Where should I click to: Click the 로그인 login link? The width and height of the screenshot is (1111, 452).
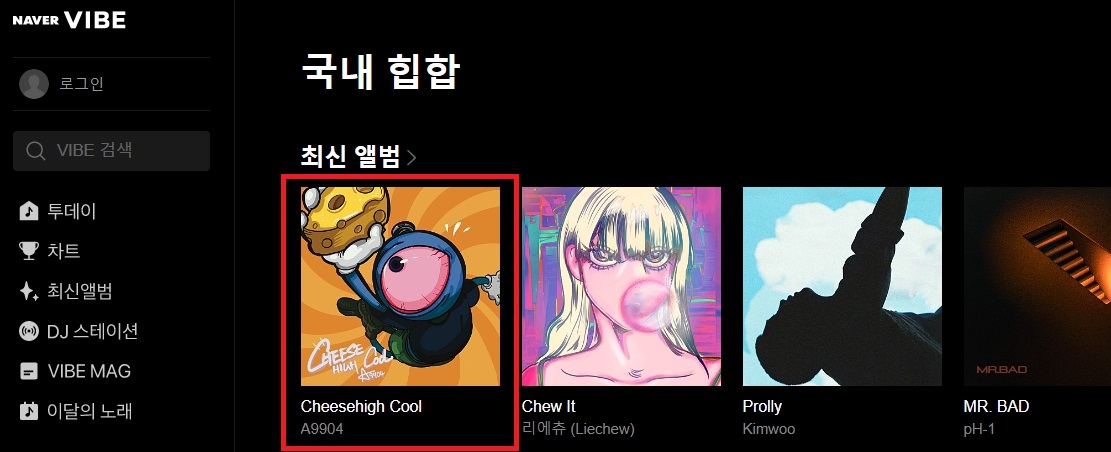(x=81, y=84)
